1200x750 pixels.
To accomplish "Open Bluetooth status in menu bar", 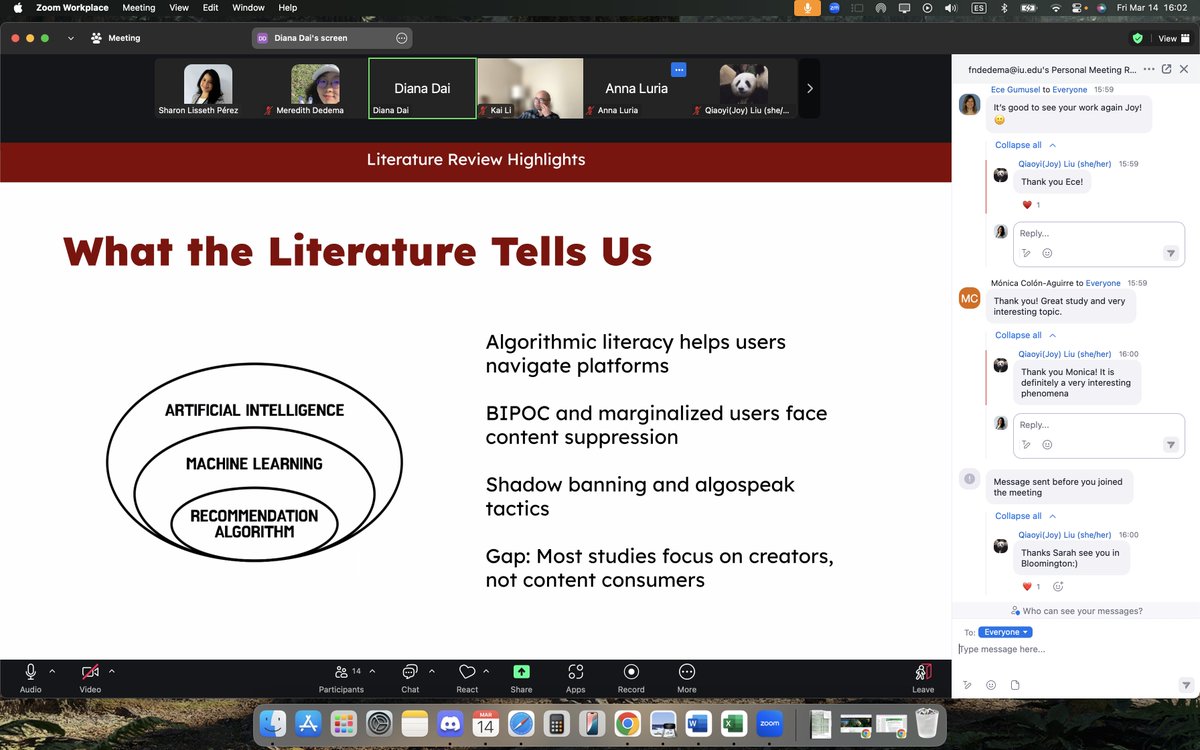I will click(1006, 8).
